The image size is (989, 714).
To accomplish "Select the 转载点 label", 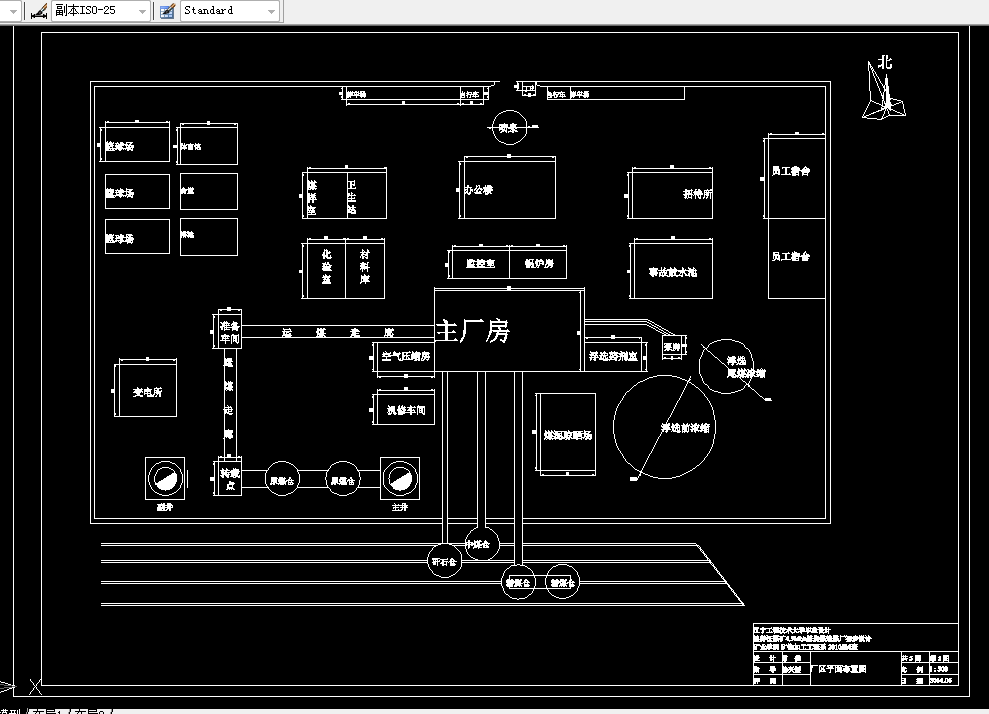I will click(x=230, y=479).
